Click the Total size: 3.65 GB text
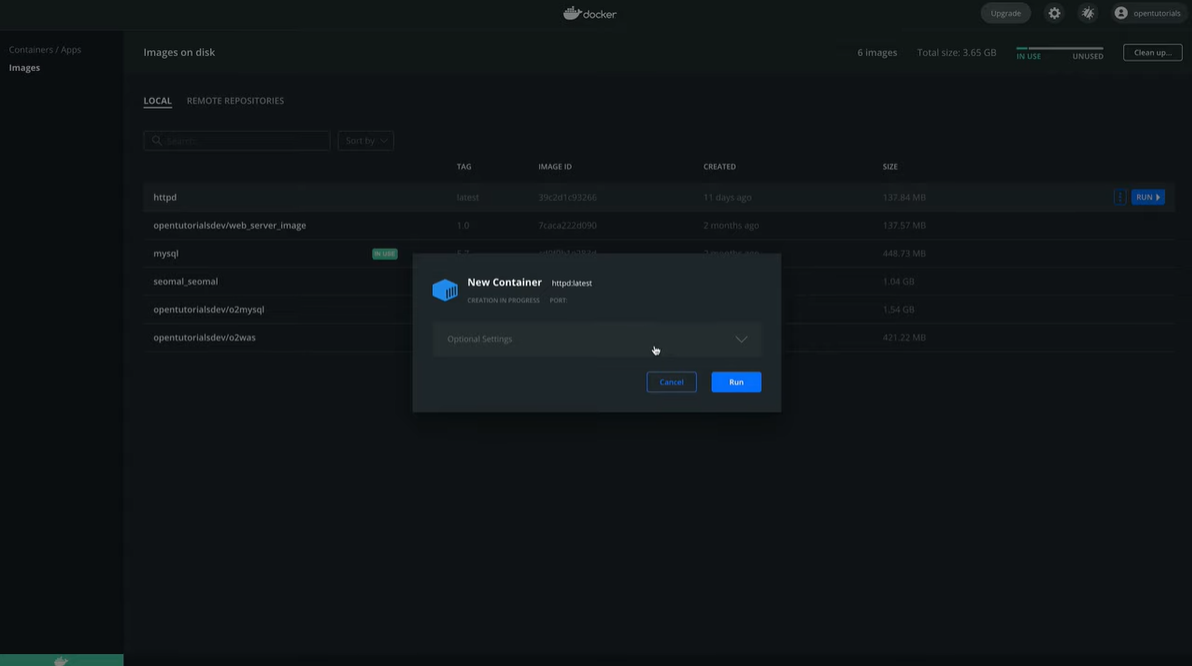The width and height of the screenshot is (1192, 666). [956, 52]
